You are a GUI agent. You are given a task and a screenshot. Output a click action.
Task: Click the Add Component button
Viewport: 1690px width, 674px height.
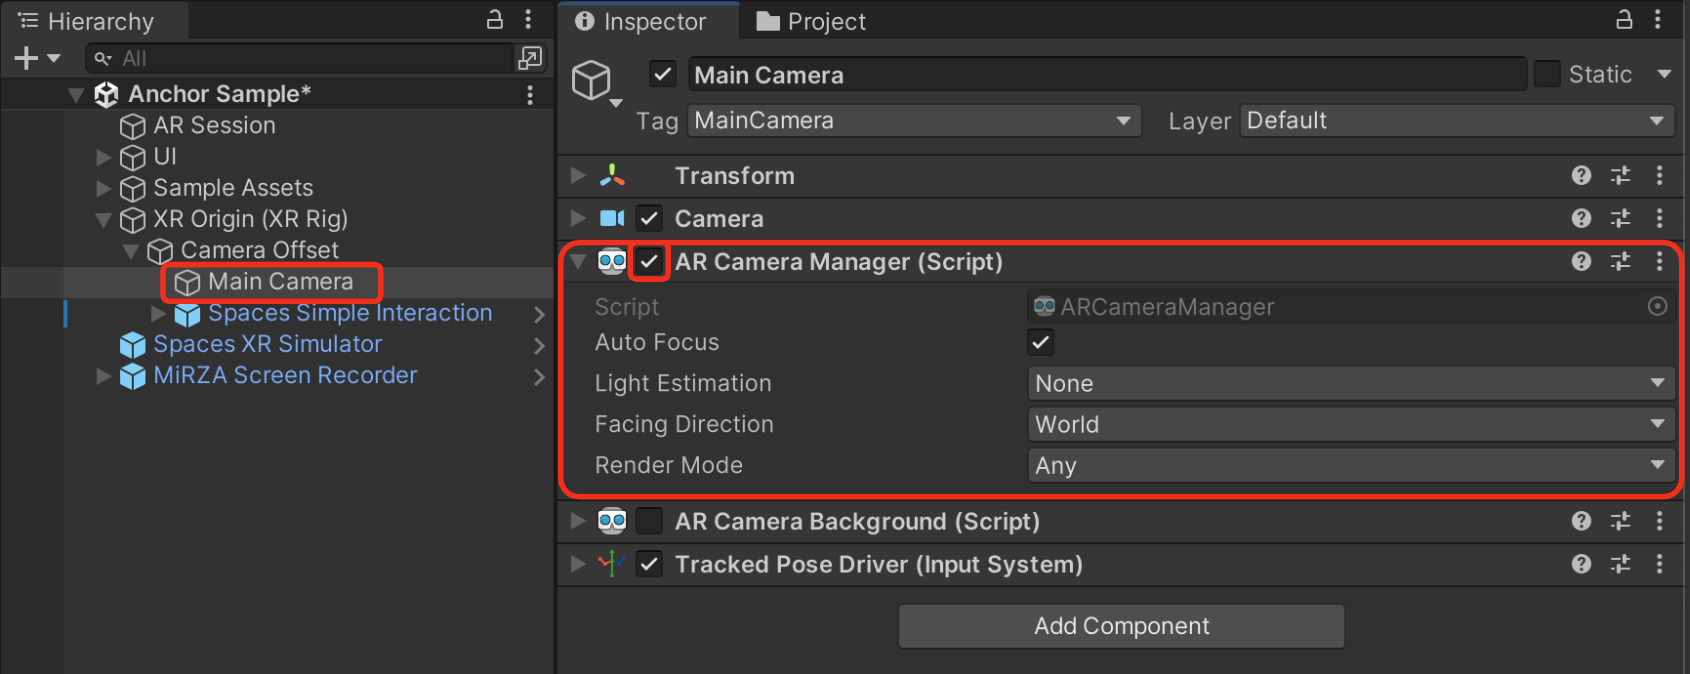(1121, 626)
